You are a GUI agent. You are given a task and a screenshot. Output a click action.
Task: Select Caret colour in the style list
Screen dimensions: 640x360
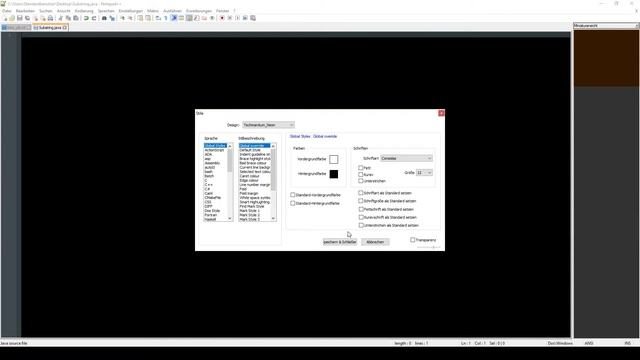(249, 176)
